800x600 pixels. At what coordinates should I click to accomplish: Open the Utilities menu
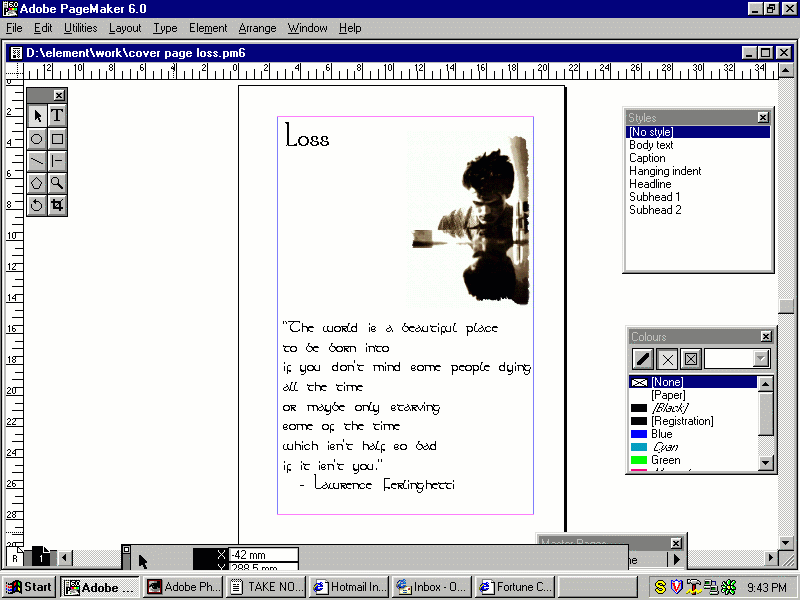81,28
